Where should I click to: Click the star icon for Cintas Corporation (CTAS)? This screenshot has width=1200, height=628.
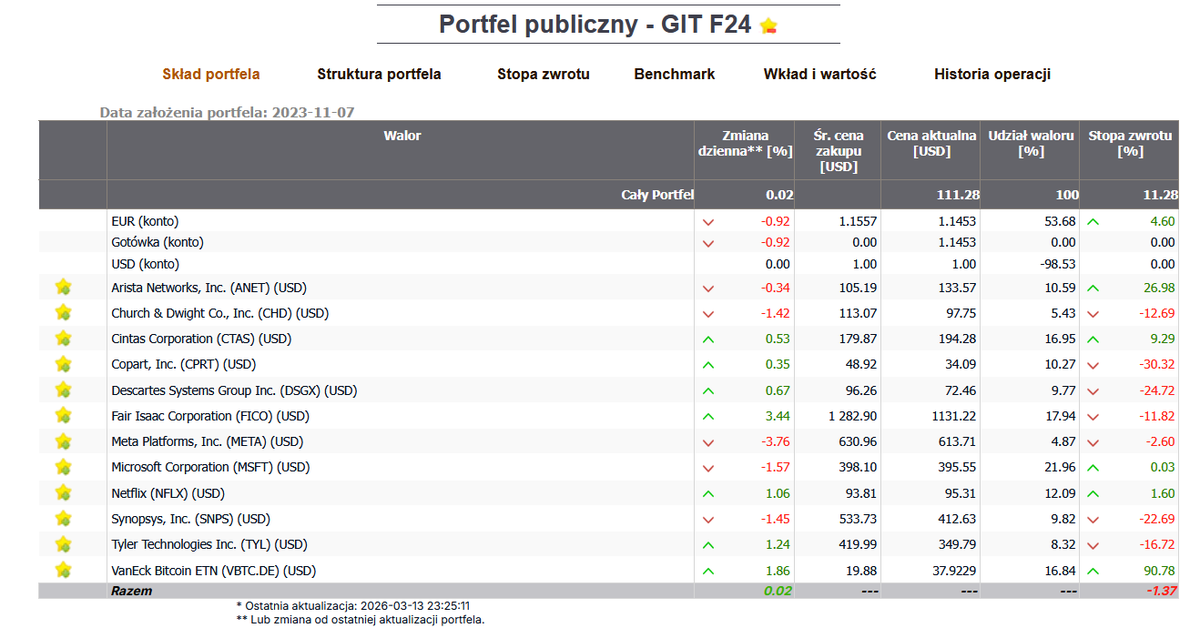pyautogui.click(x=64, y=338)
